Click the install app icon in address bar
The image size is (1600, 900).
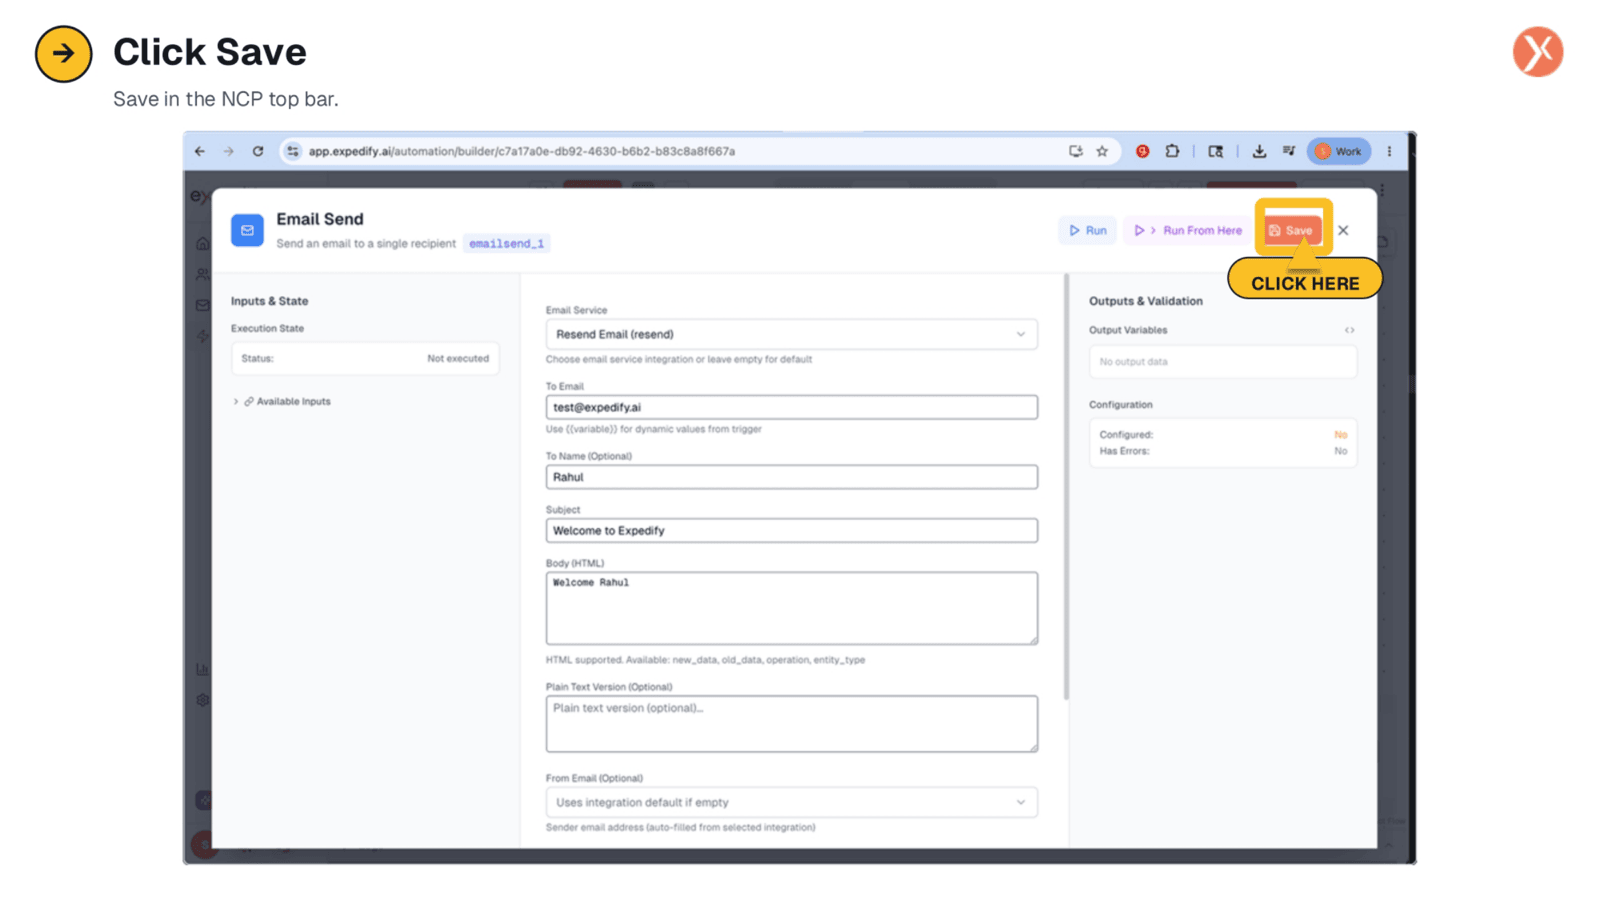point(1076,151)
